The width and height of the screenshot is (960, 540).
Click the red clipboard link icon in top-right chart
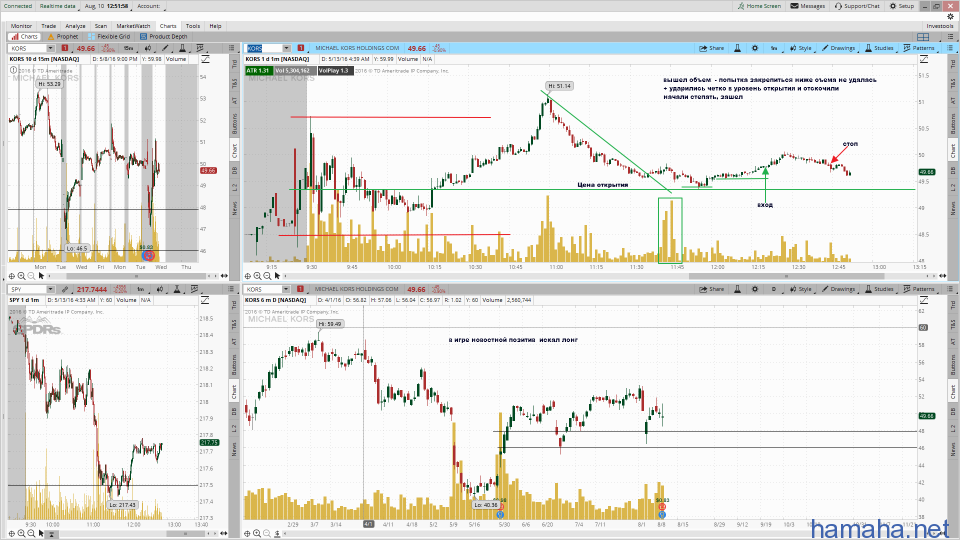(301, 48)
